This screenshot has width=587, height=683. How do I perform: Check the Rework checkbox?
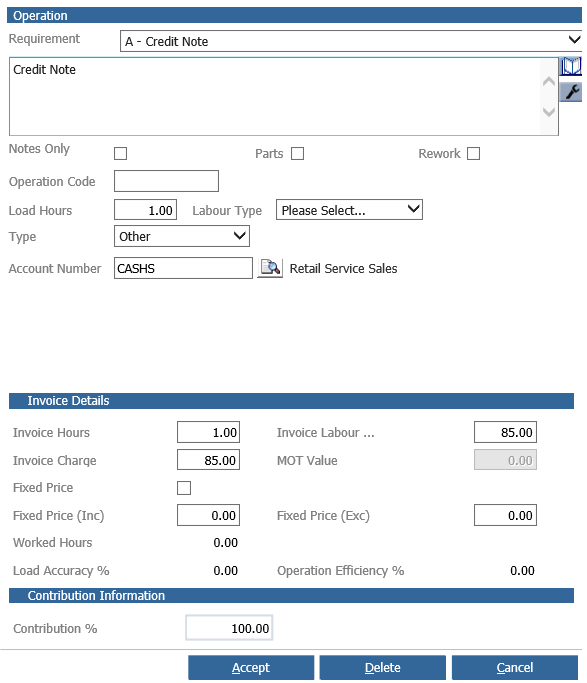click(x=473, y=153)
